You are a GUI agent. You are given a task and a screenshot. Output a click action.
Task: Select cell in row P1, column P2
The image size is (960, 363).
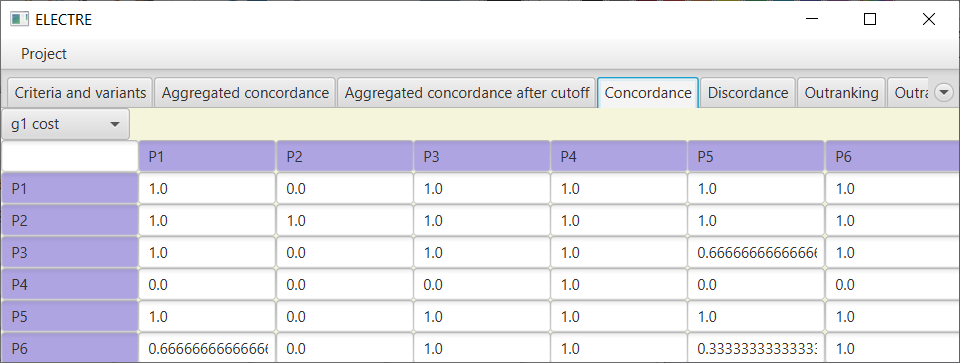(x=344, y=189)
